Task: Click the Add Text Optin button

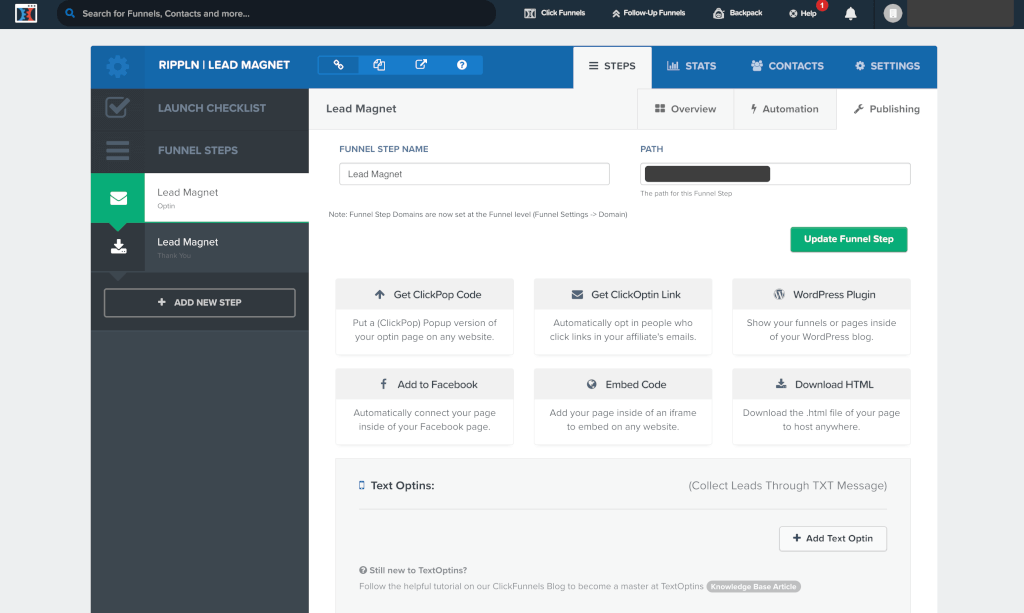Action: (833, 539)
